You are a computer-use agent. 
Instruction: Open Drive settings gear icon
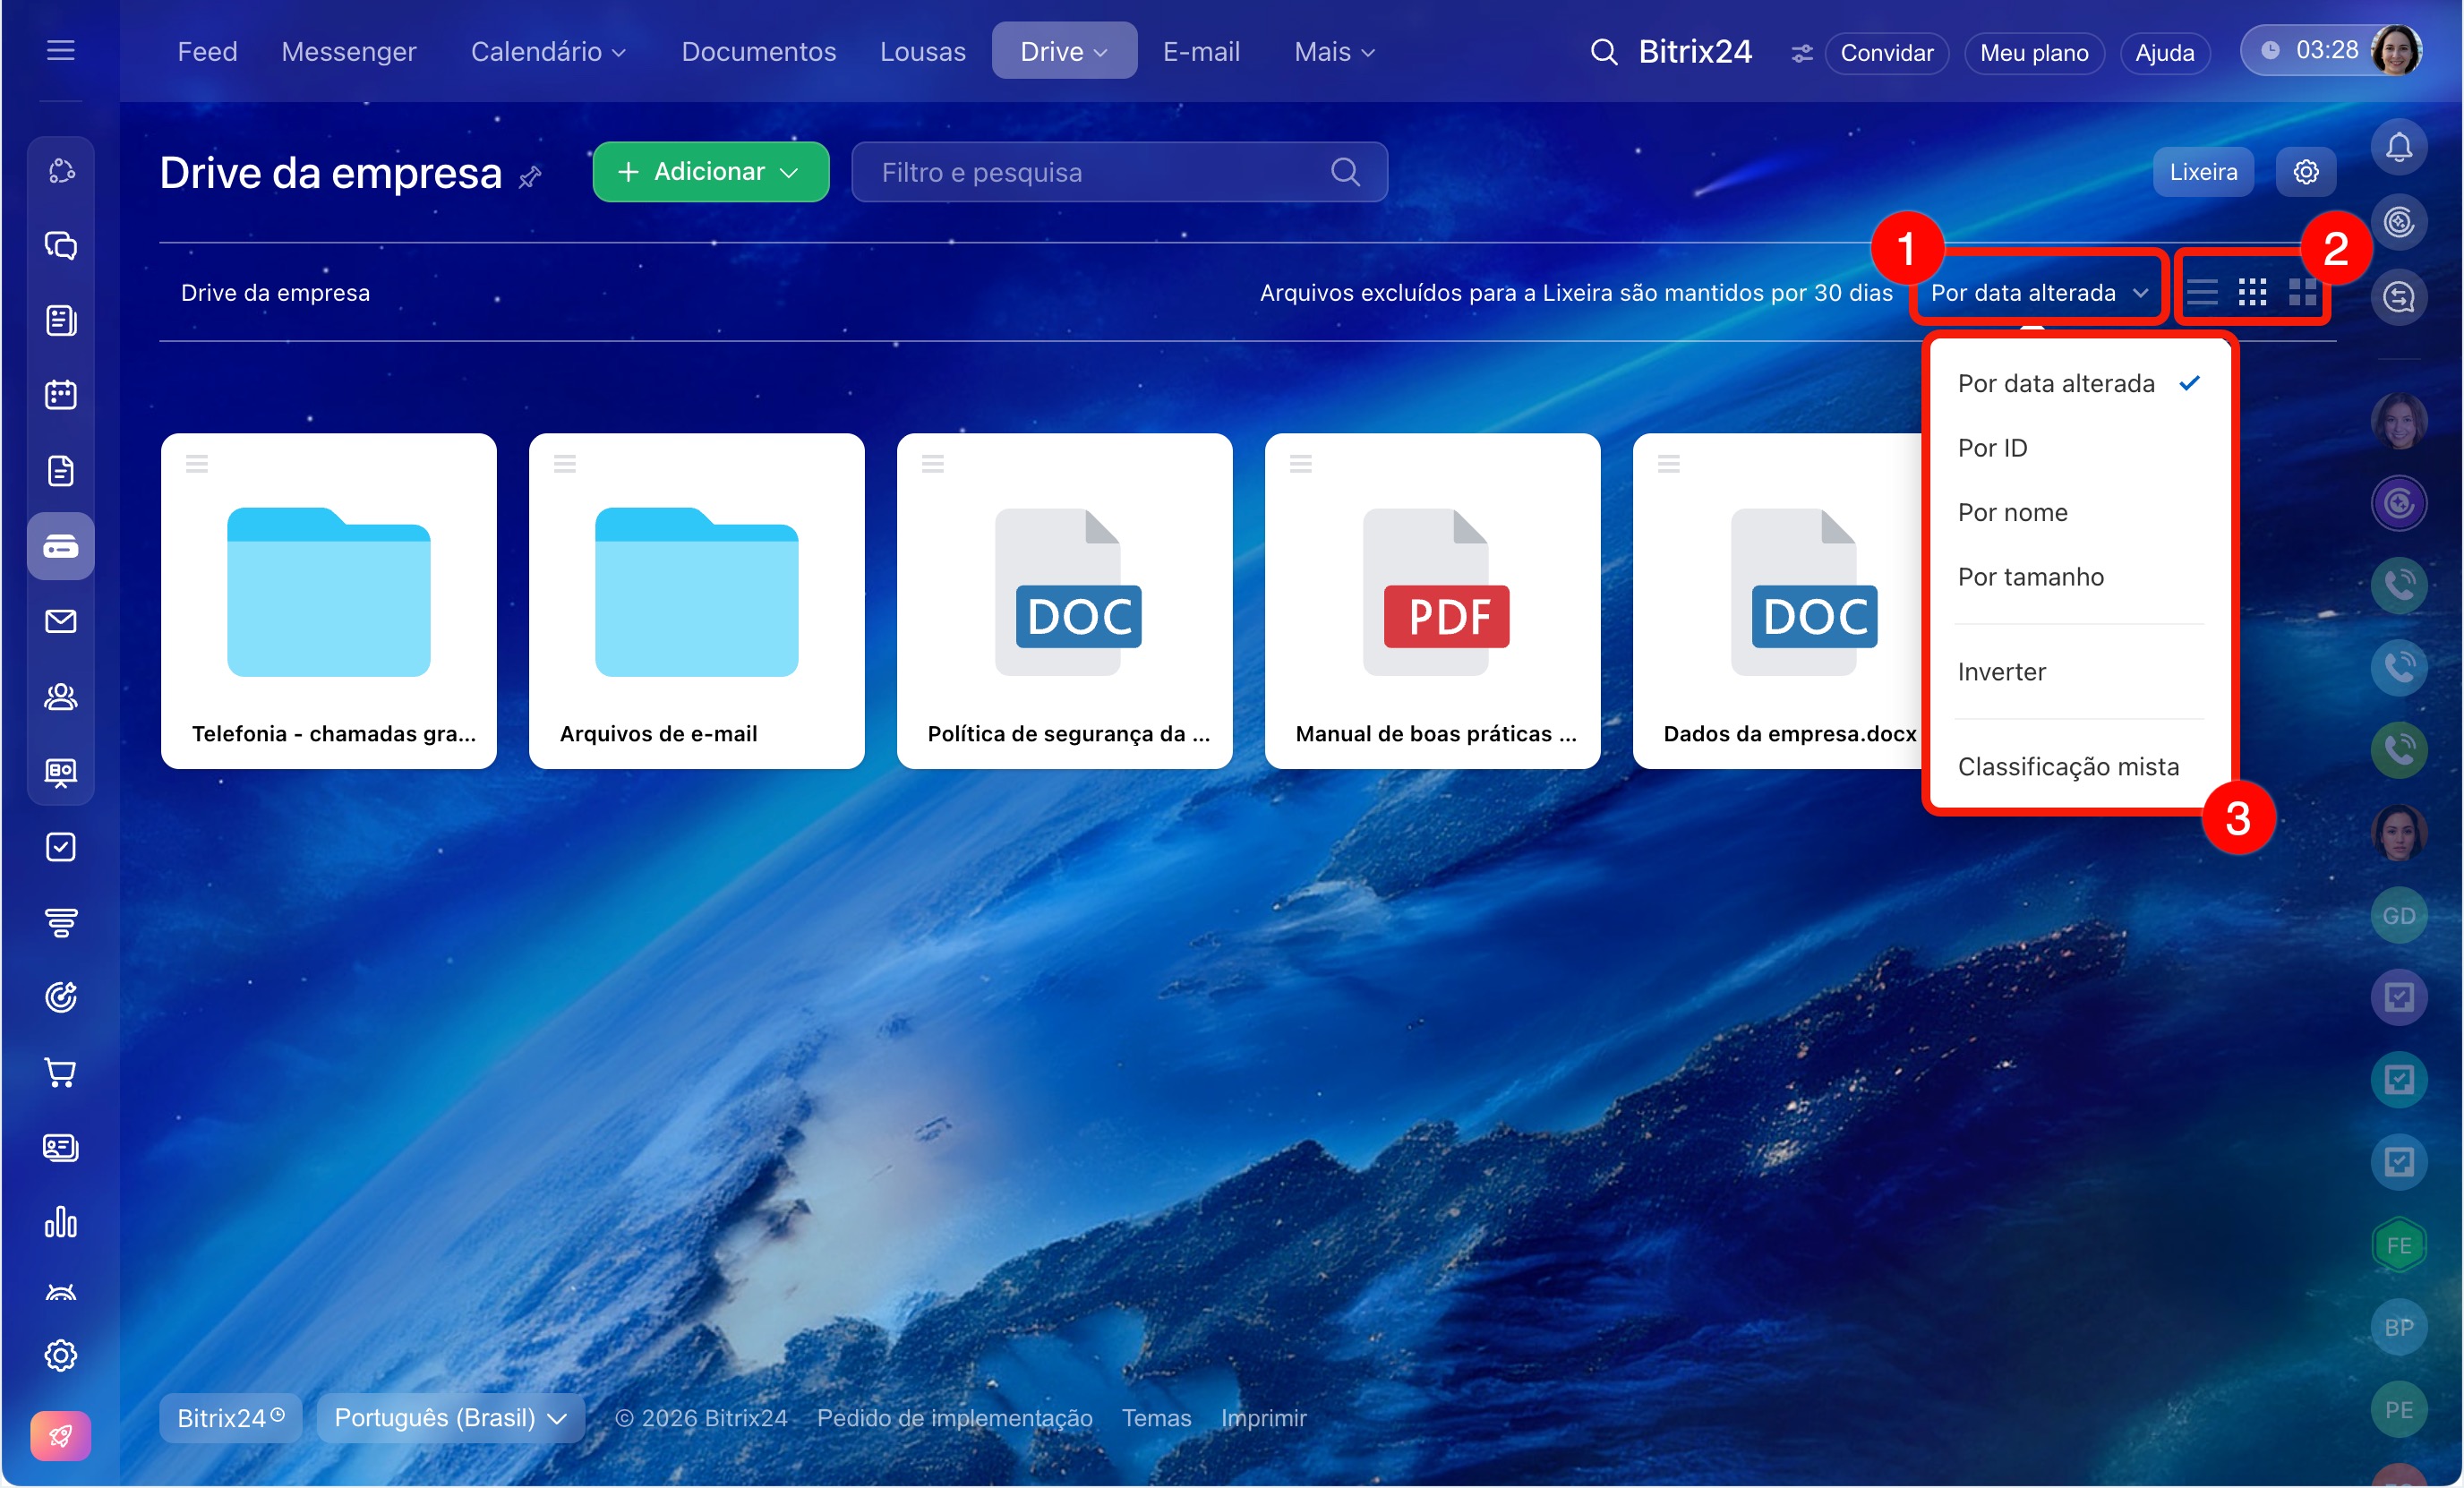click(2305, 172)
